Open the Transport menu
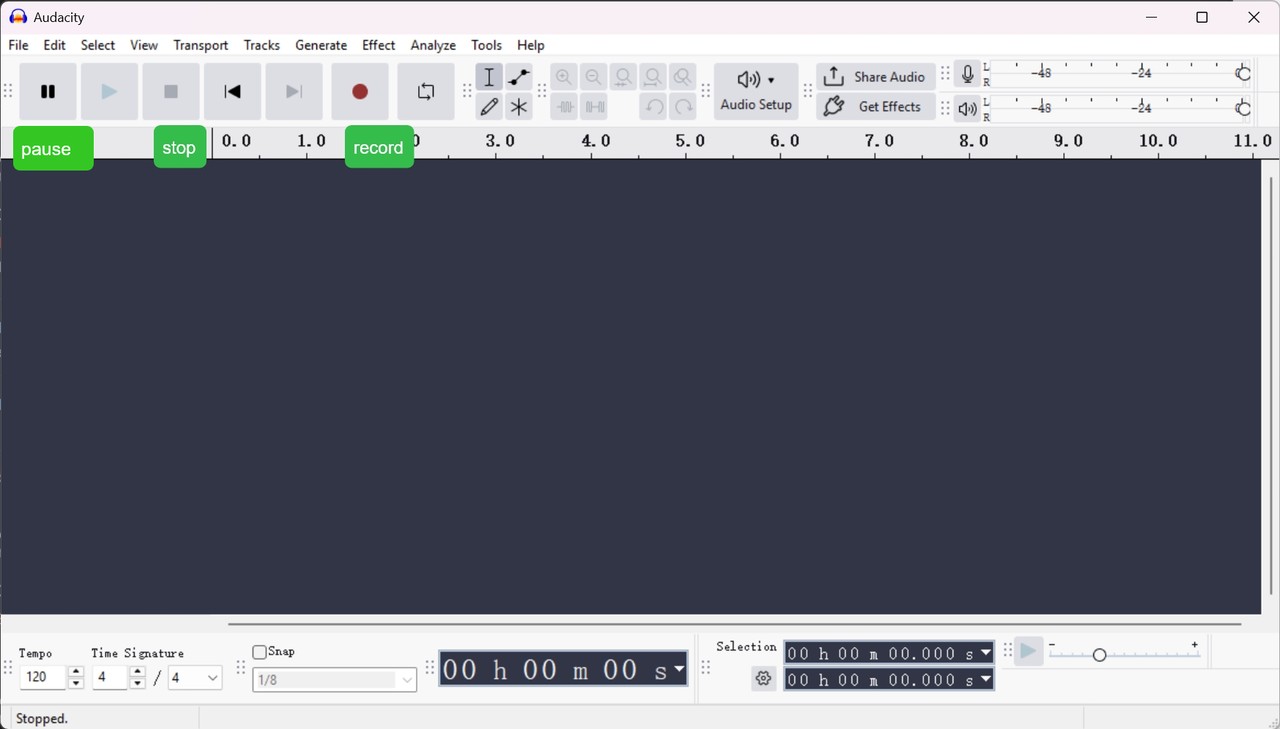Screen dimensions: 1280x729 coord(200,45)
